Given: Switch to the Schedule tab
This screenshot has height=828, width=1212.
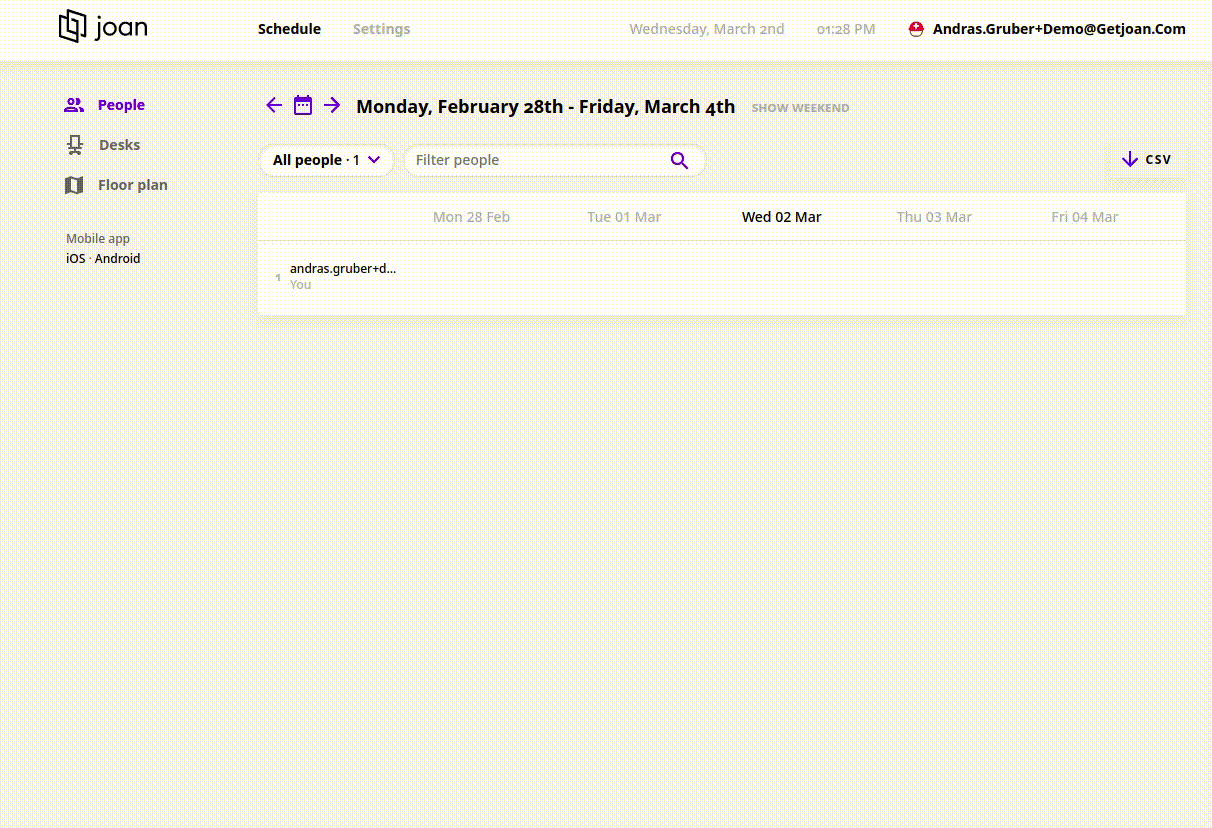Looking at the screenshot, I should click(x=289, y=29).
